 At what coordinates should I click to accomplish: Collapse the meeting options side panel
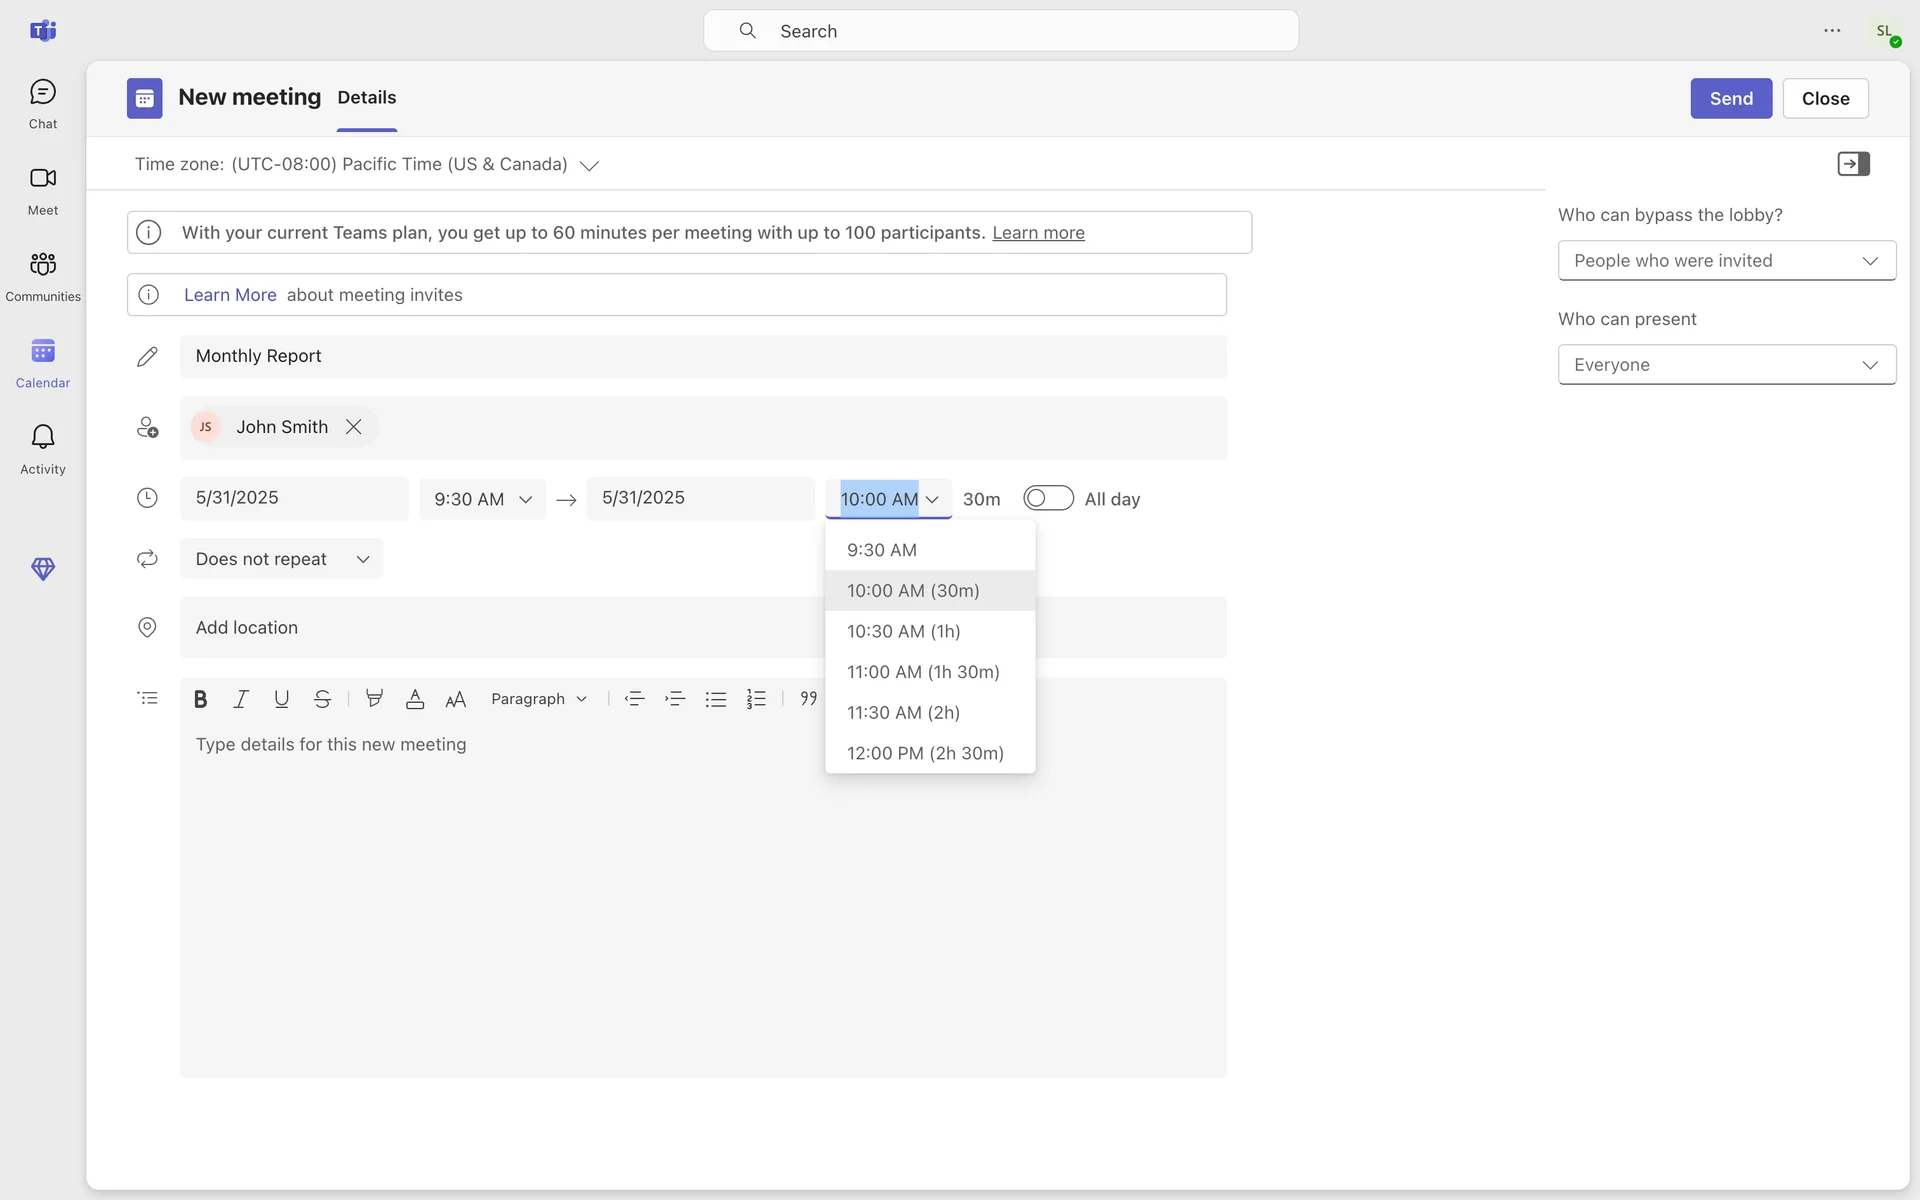pyautogui.click(x=1853, y=164)
